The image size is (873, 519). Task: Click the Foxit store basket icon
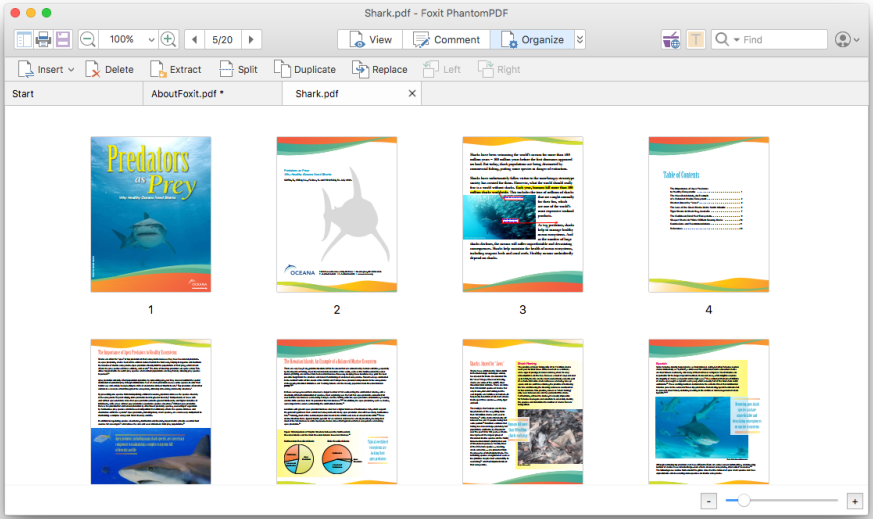click(671, 40)
